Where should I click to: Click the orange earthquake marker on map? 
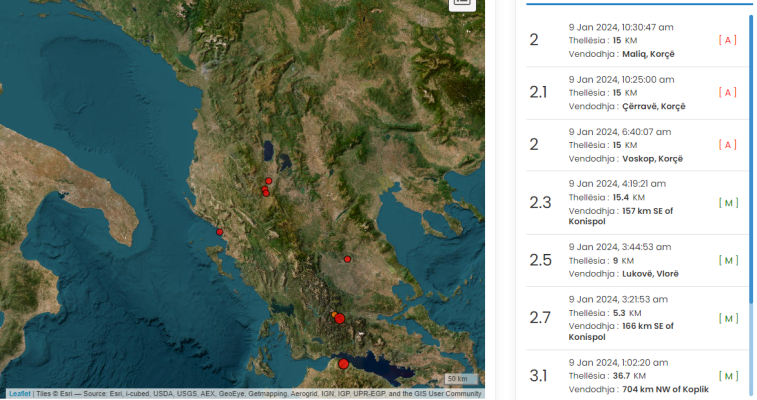(334, 315)
